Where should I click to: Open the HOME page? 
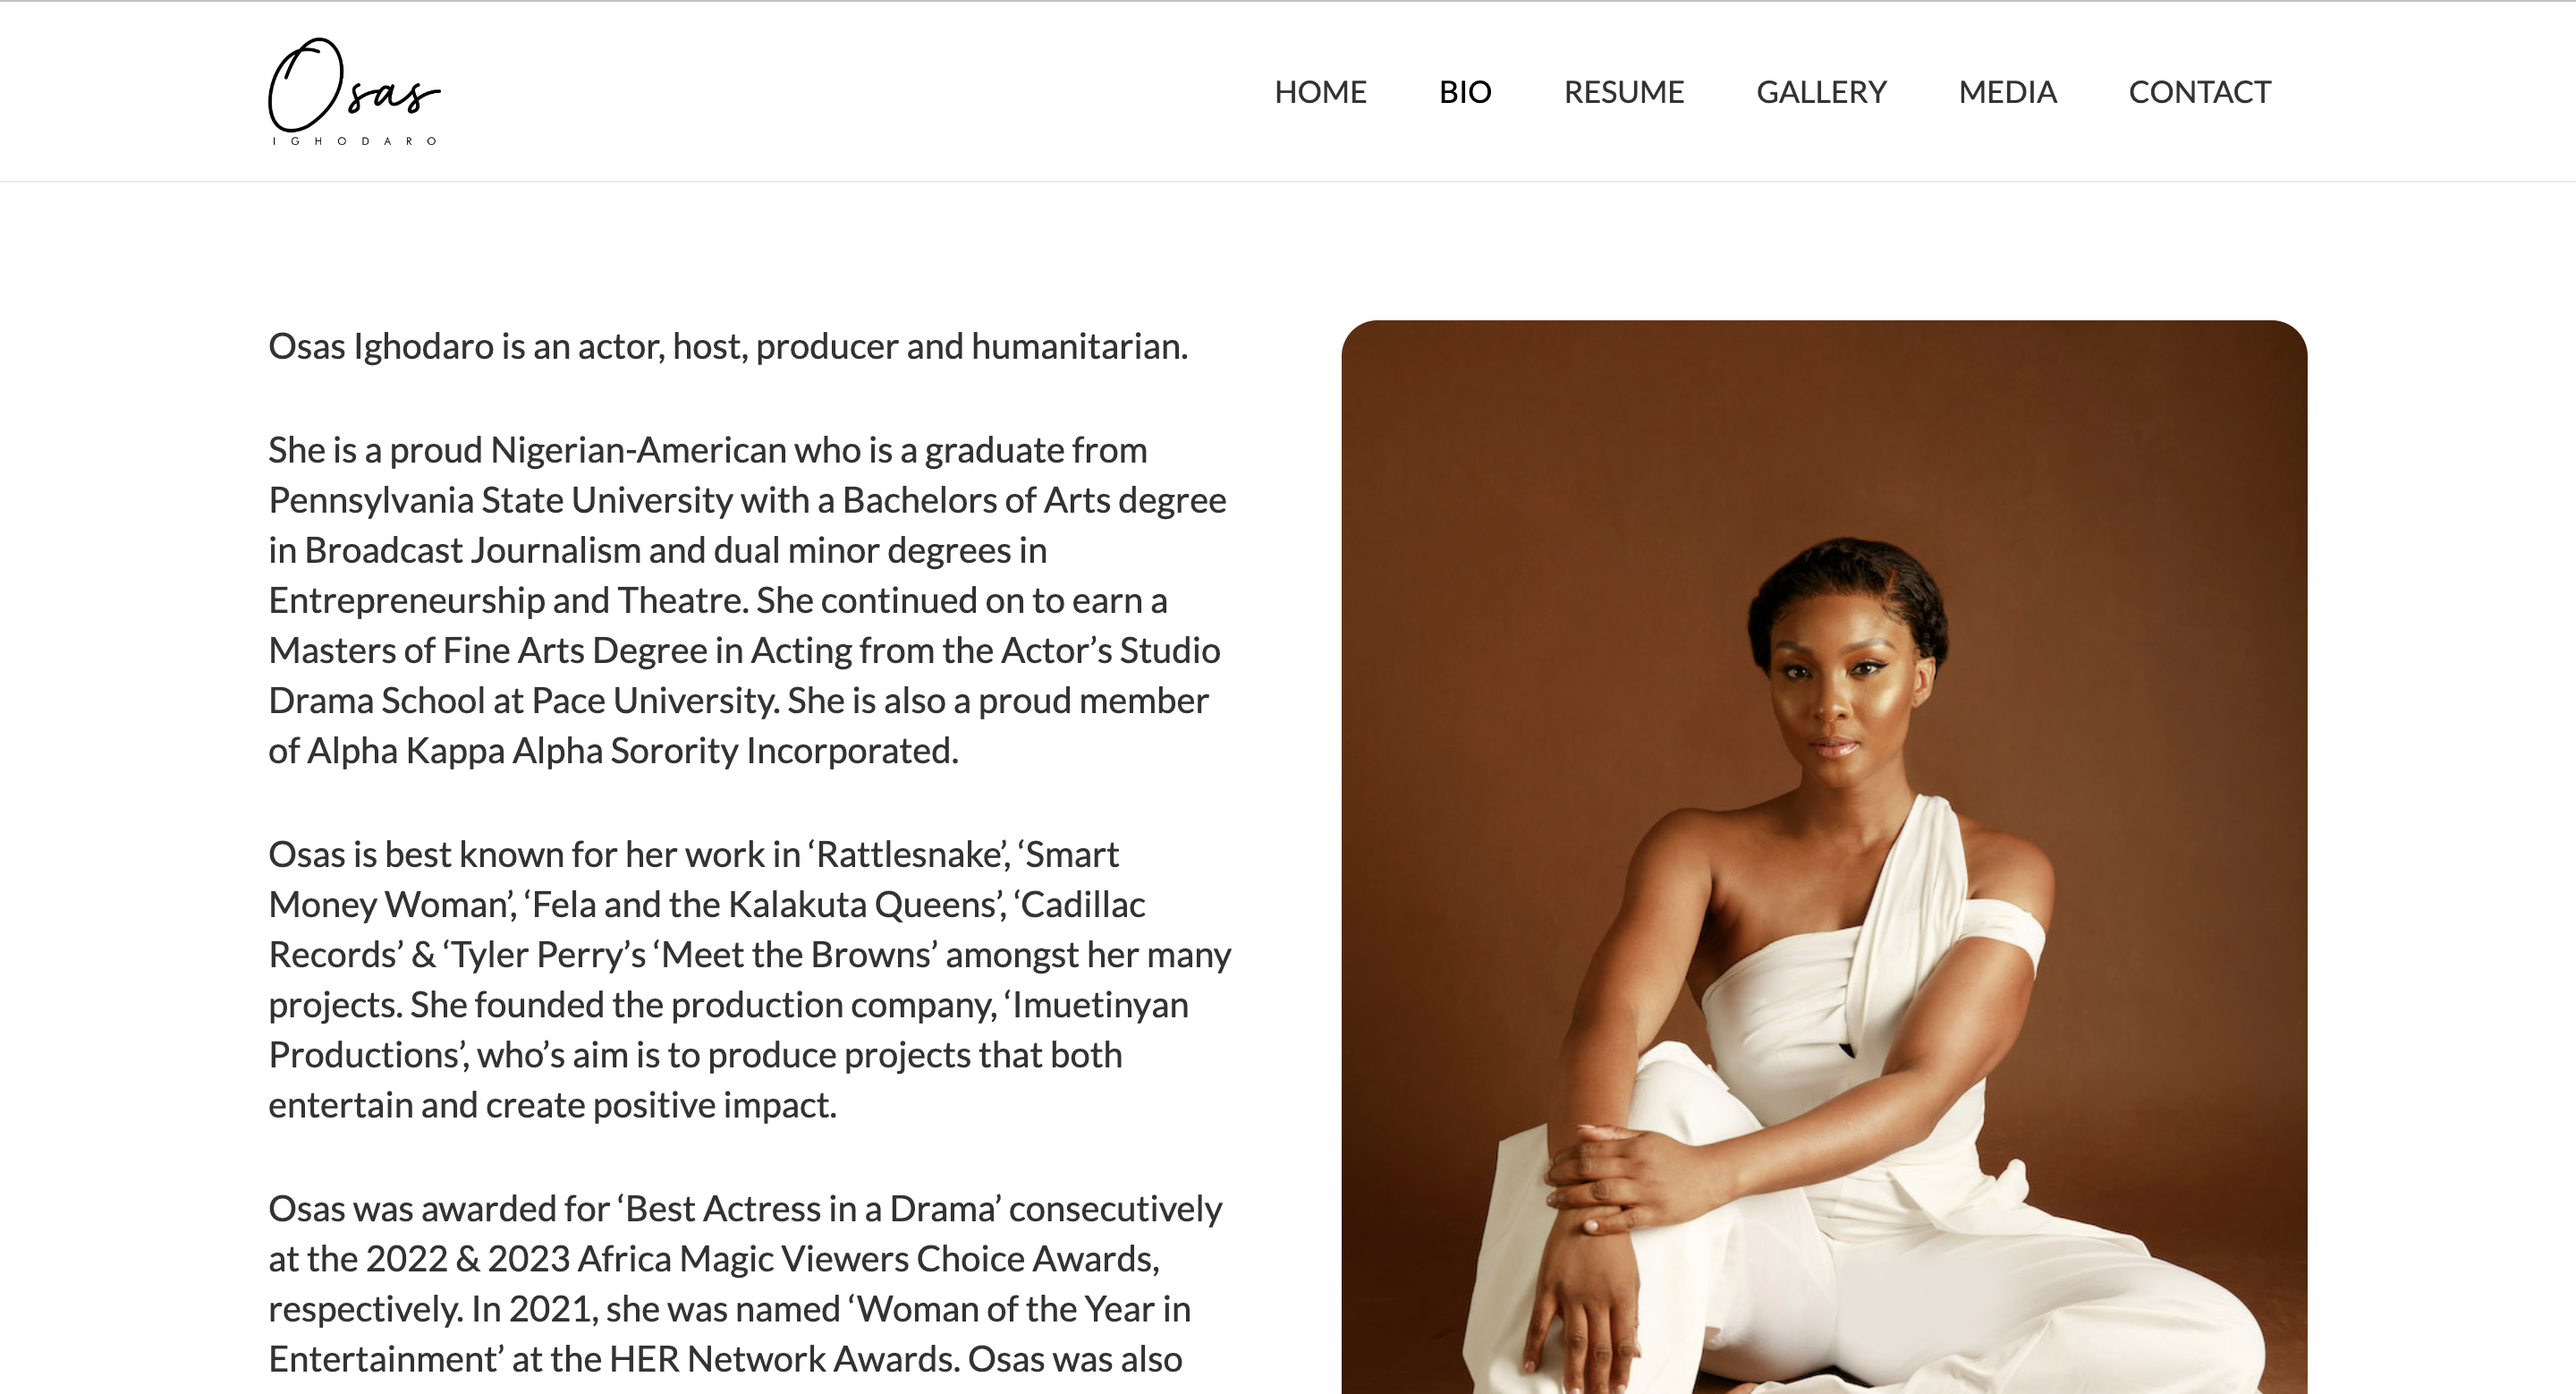pyautogui.click(x=1320, y=92)
